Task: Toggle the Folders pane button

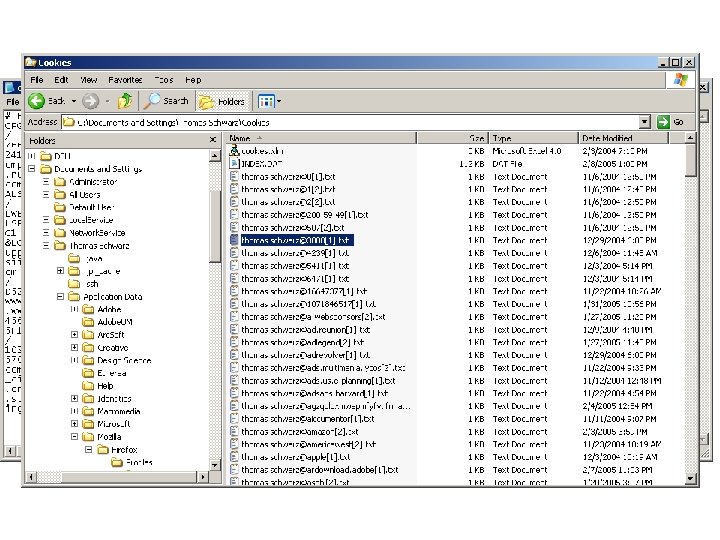Action: click(x=222, y=101)
